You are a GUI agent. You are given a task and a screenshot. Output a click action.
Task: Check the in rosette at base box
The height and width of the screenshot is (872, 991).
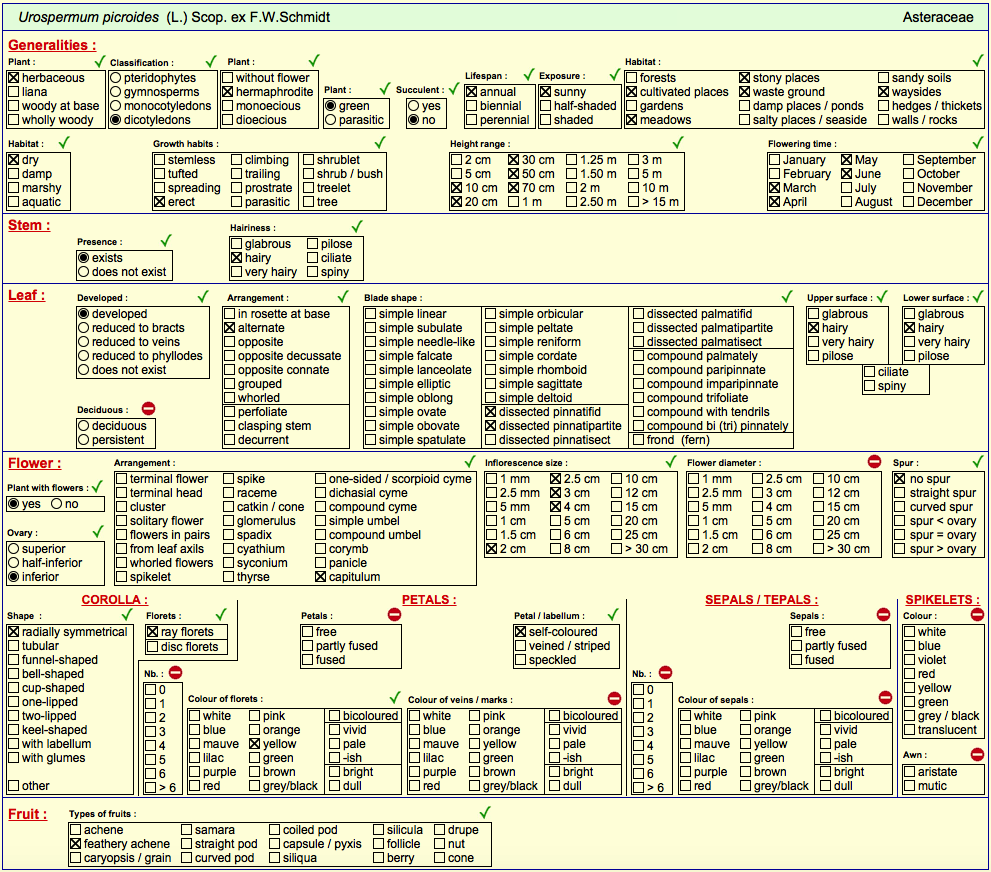pos(229,314)
